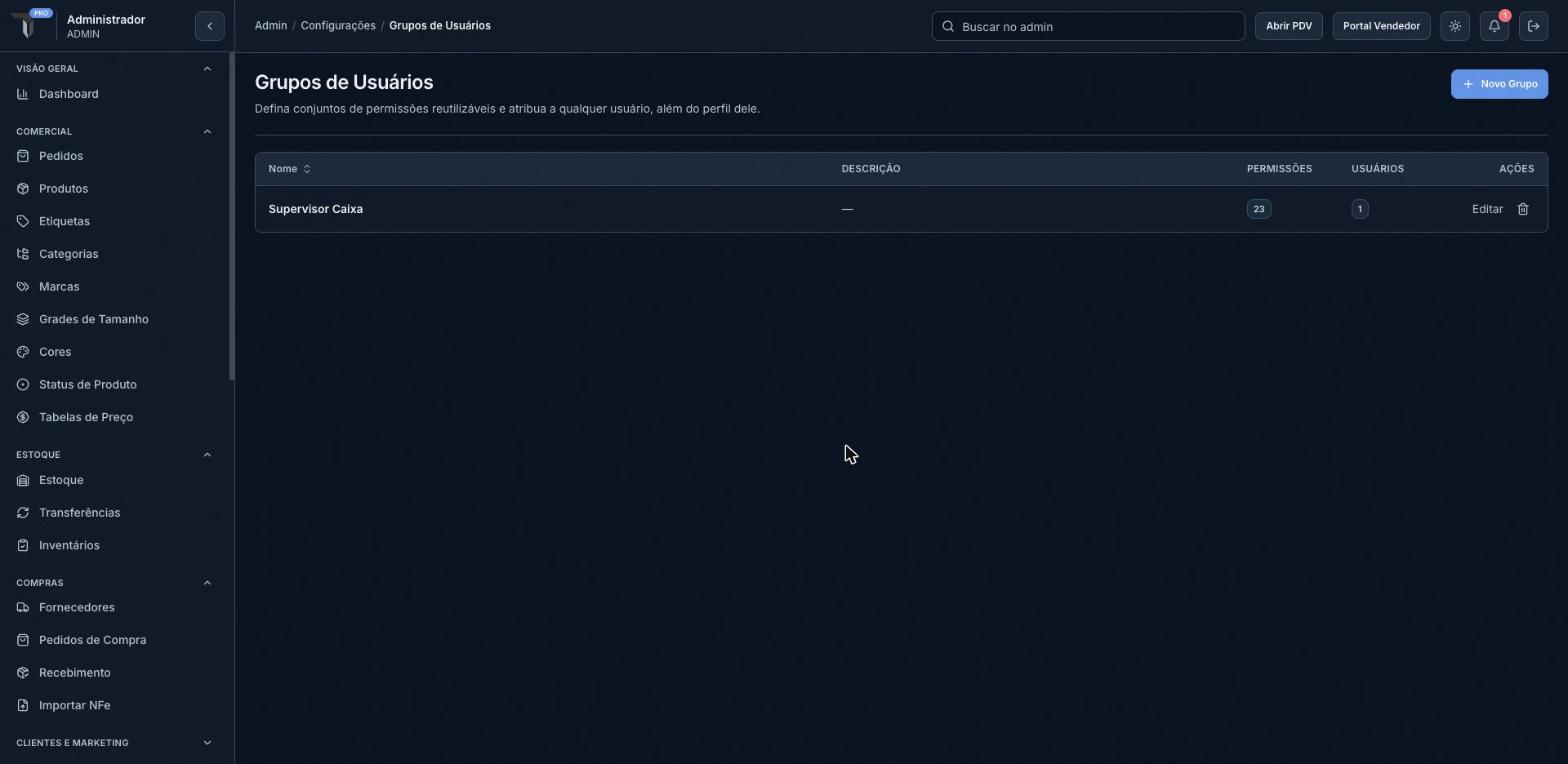Collapse the Compras section
The image size is (1568, 764).
point(207,583)
